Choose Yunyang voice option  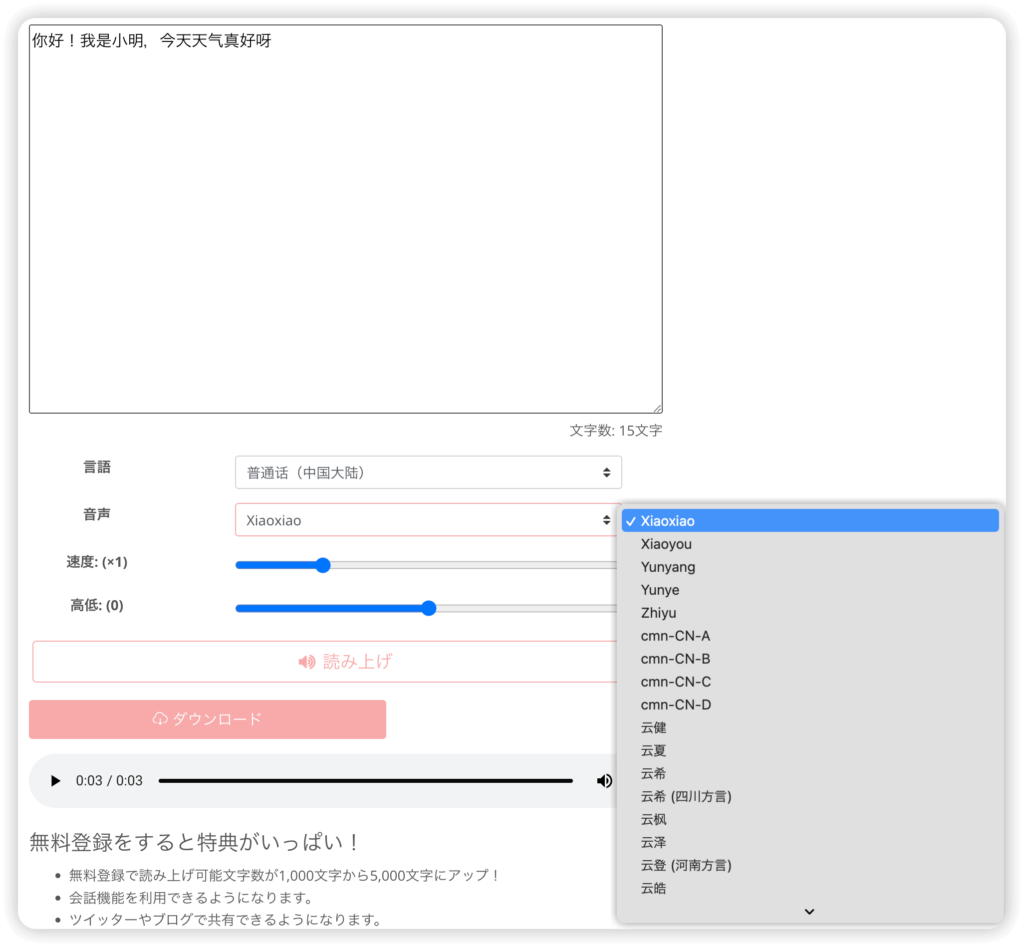click(x=668, y=567)
